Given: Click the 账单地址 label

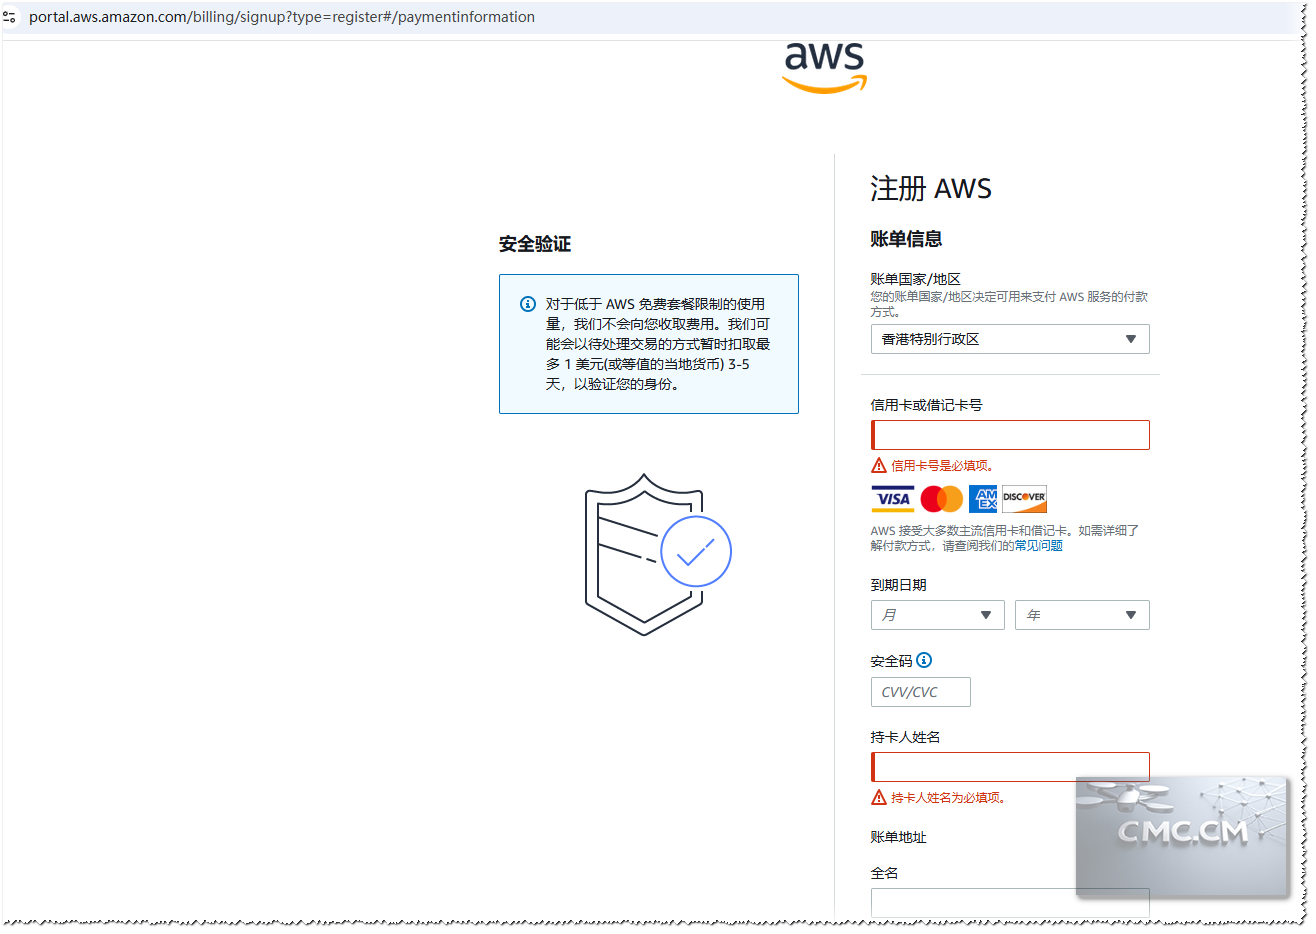Looking at the screenshot, I should tap(898, 837).
